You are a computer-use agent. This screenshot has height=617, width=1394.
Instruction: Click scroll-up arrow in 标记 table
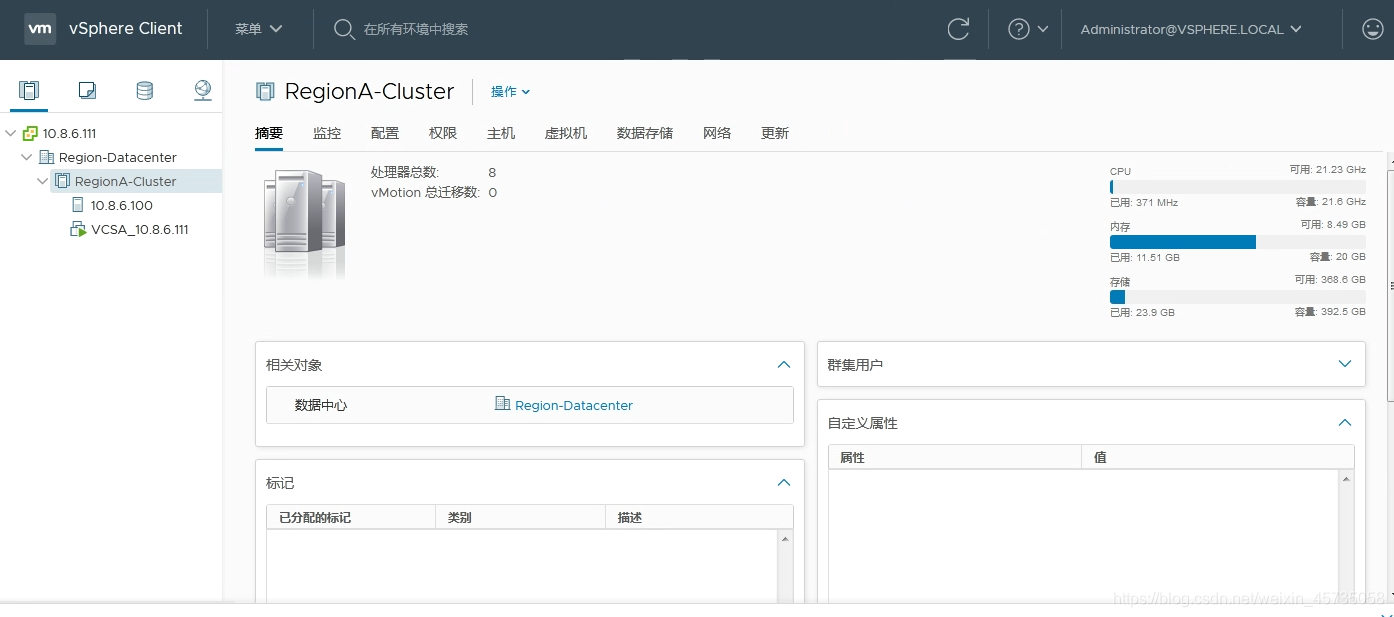click(785, 539)
